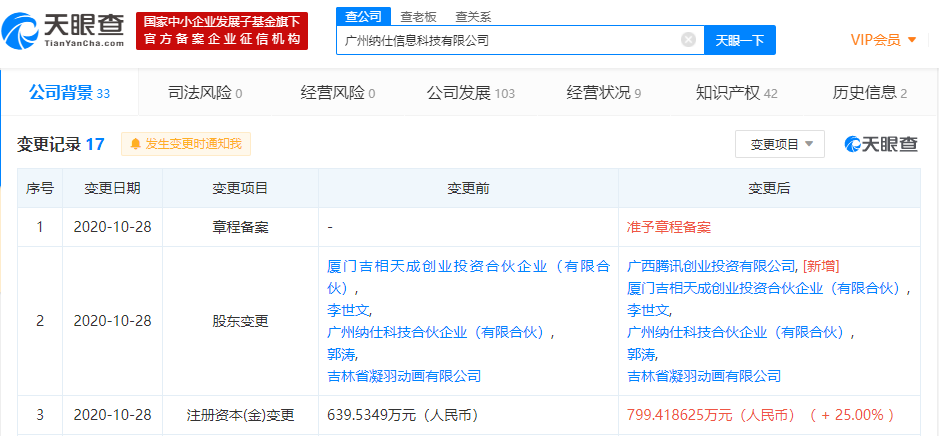Click the 变更前 column header

tap(468, 188)
